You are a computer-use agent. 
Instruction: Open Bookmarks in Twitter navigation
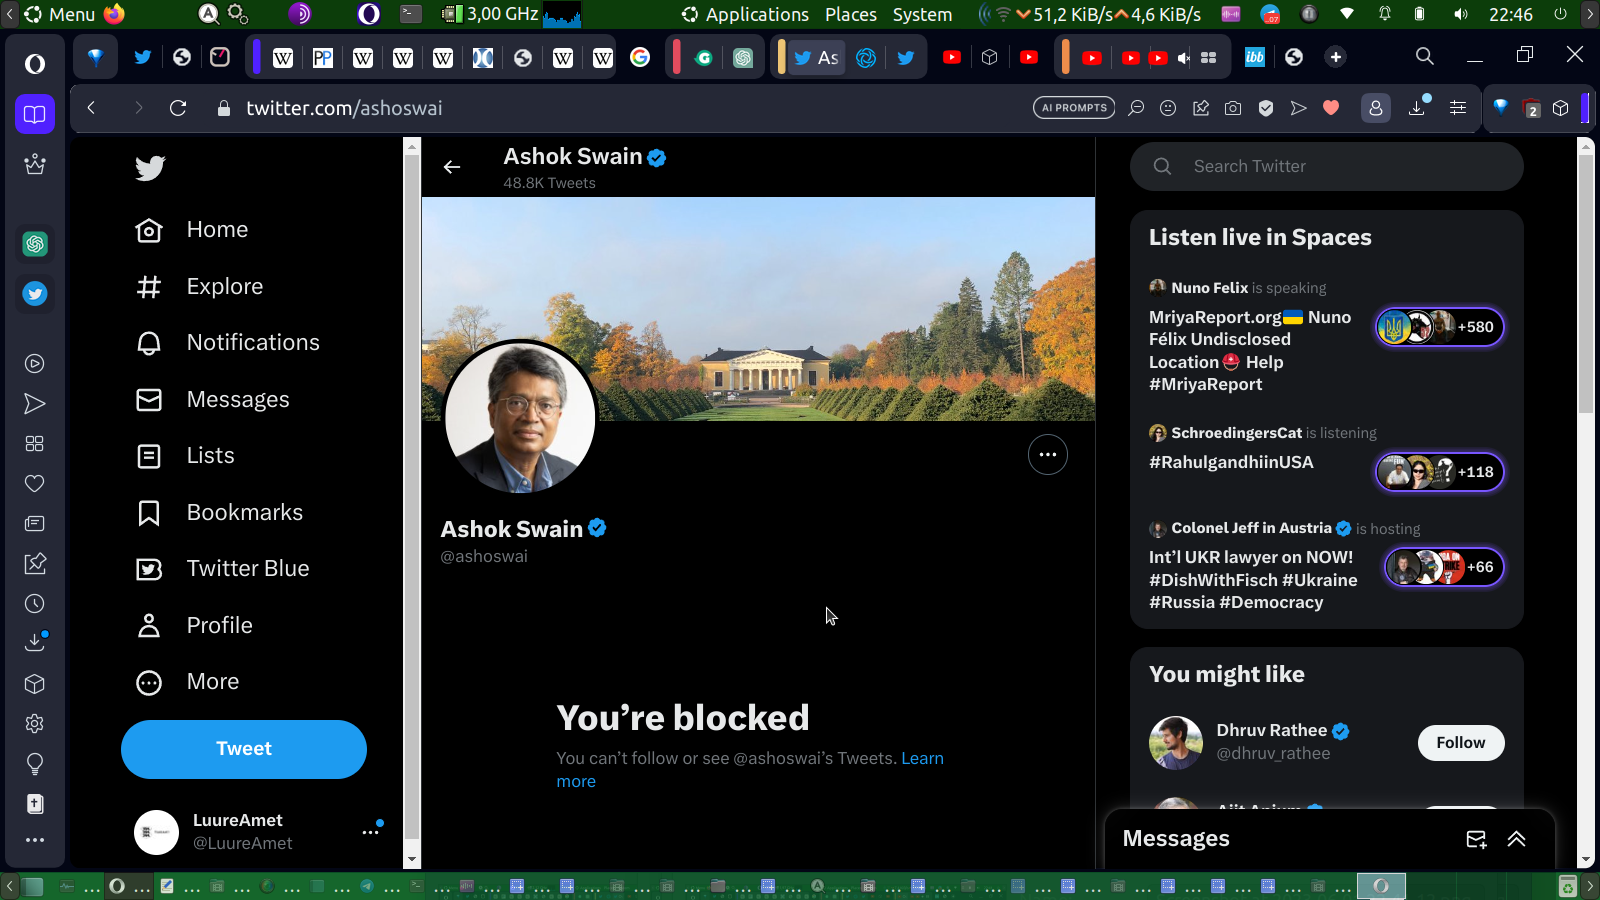pyautogui.click(x=219, y=513)
